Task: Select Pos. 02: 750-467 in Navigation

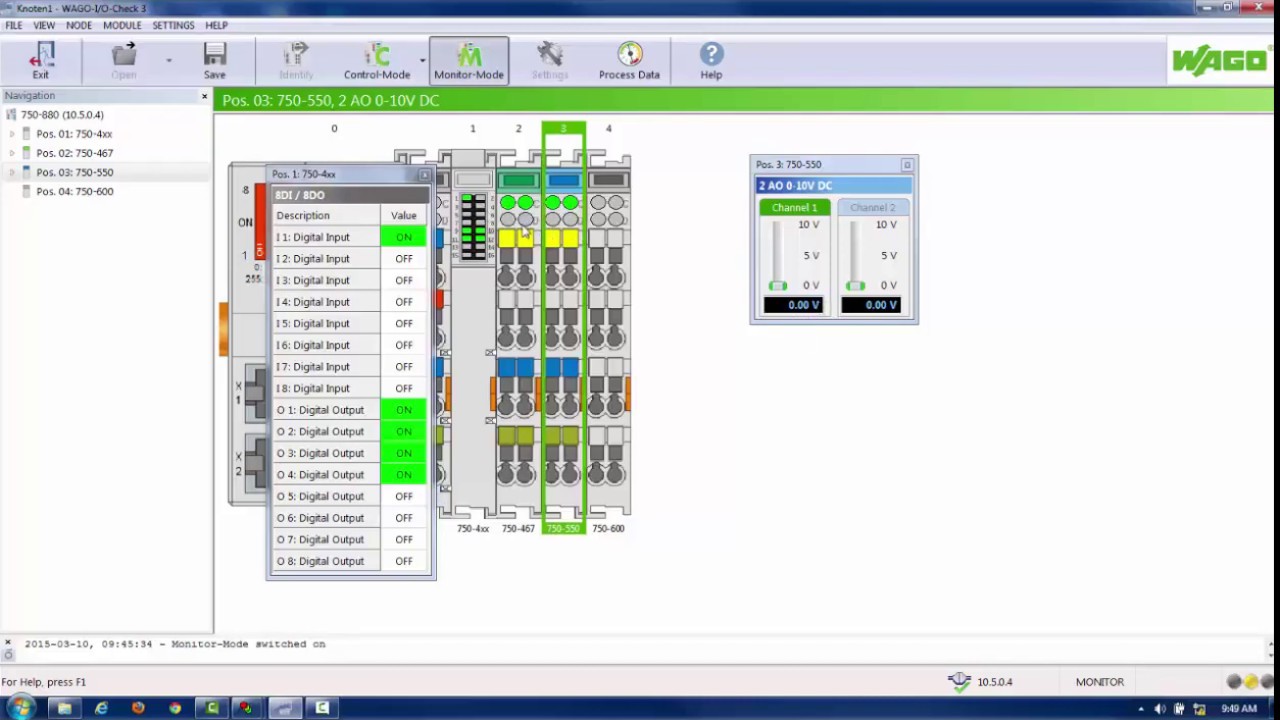Action: pos(74,153)
